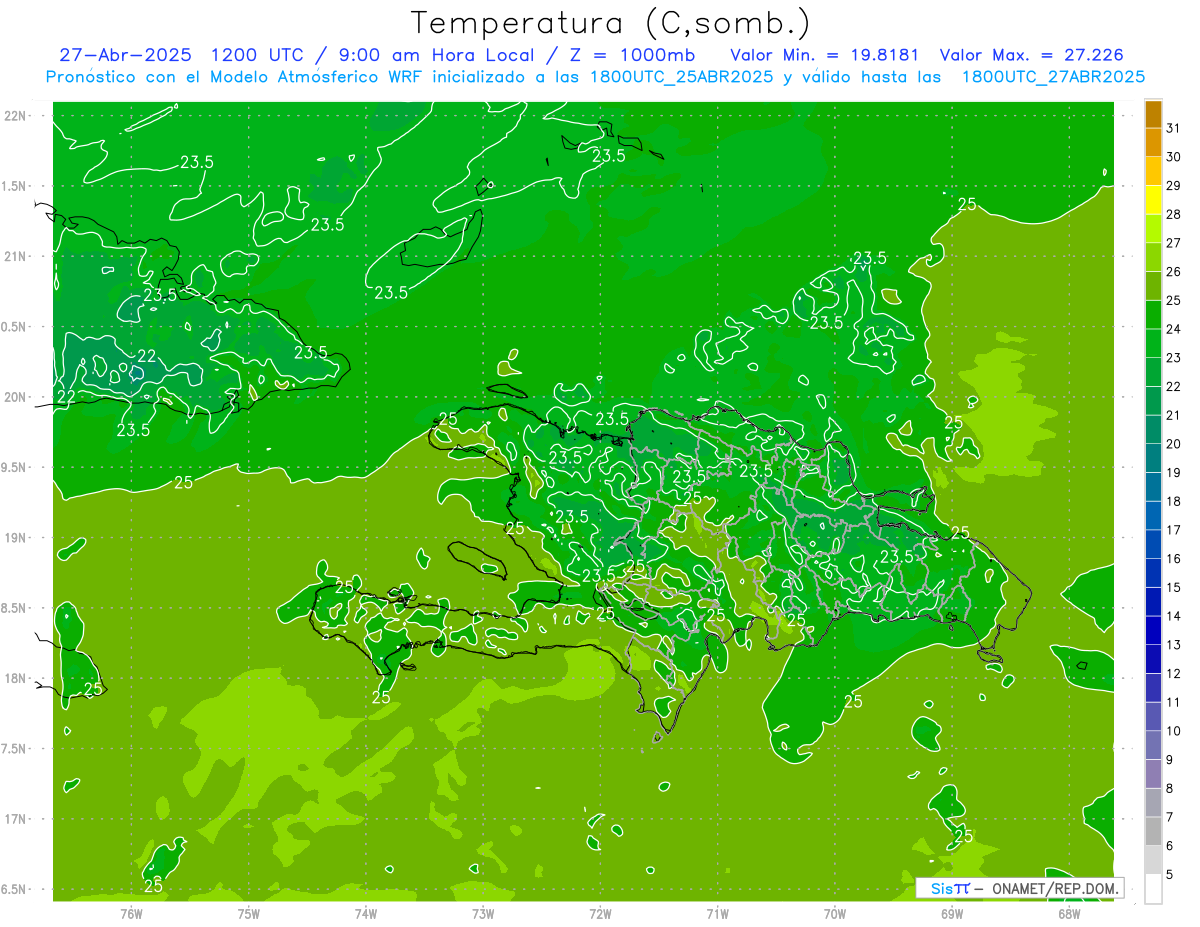1200x927 pixels.
Task: Click the 'Valor Min. = 19.8181' readout
Action: pos(824,55)
